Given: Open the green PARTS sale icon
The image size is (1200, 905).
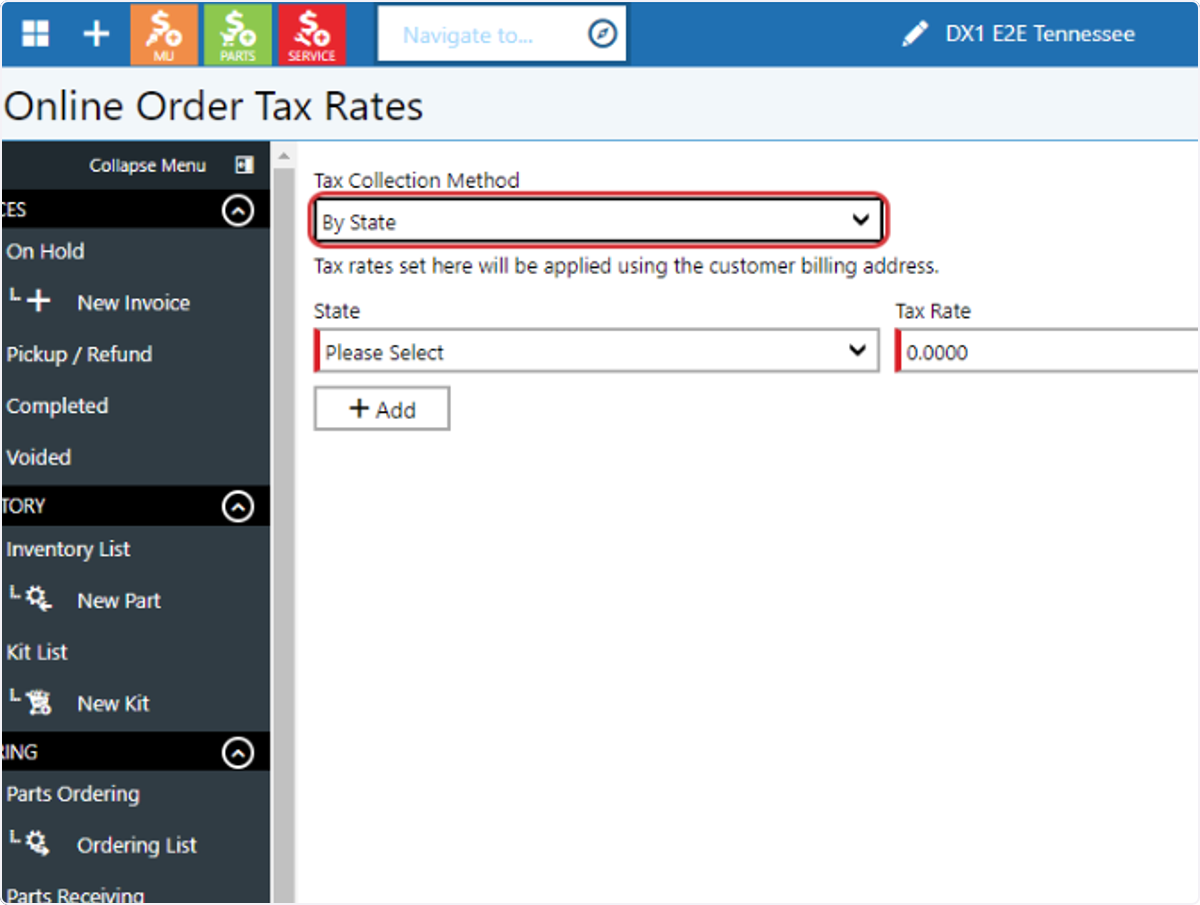Looking at the screenshot, I should click(x=238, y=35).
